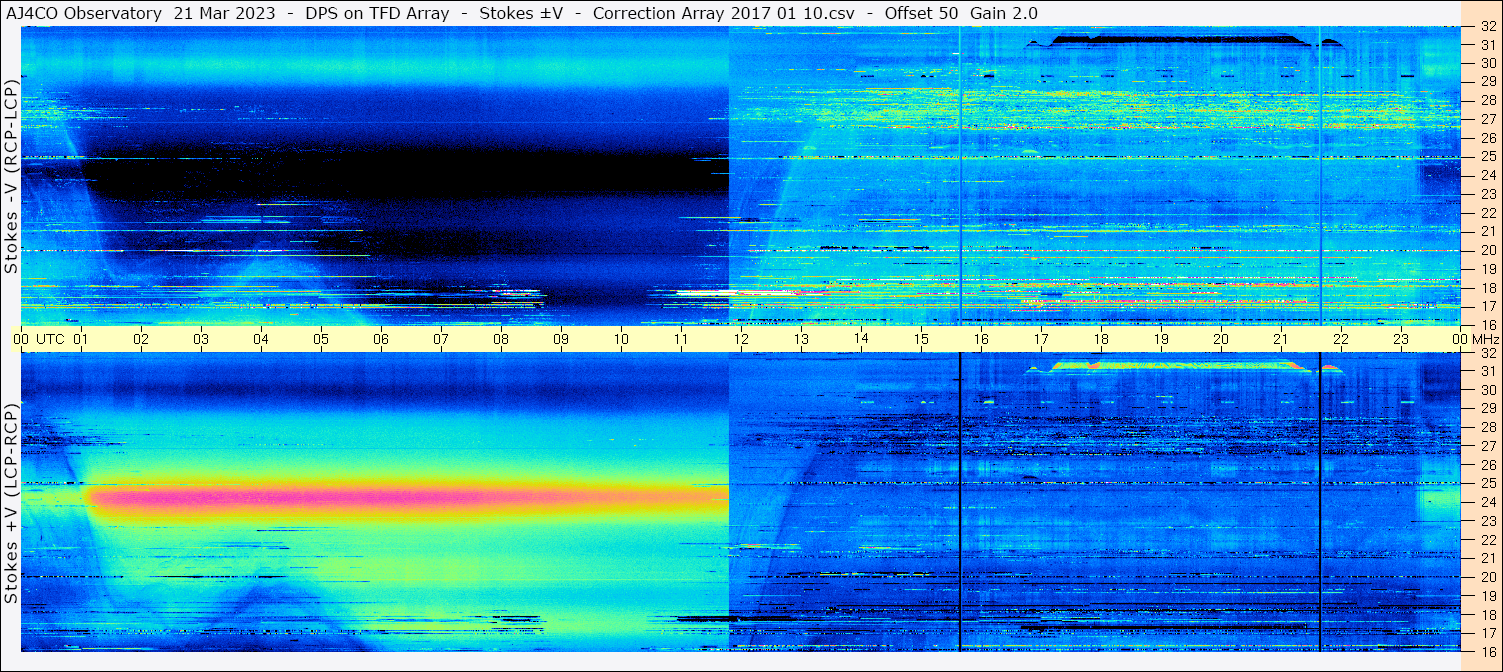
Task: Select the 27 frequency label of the Stokes +V panel
Action: [x=1487, y=446]
